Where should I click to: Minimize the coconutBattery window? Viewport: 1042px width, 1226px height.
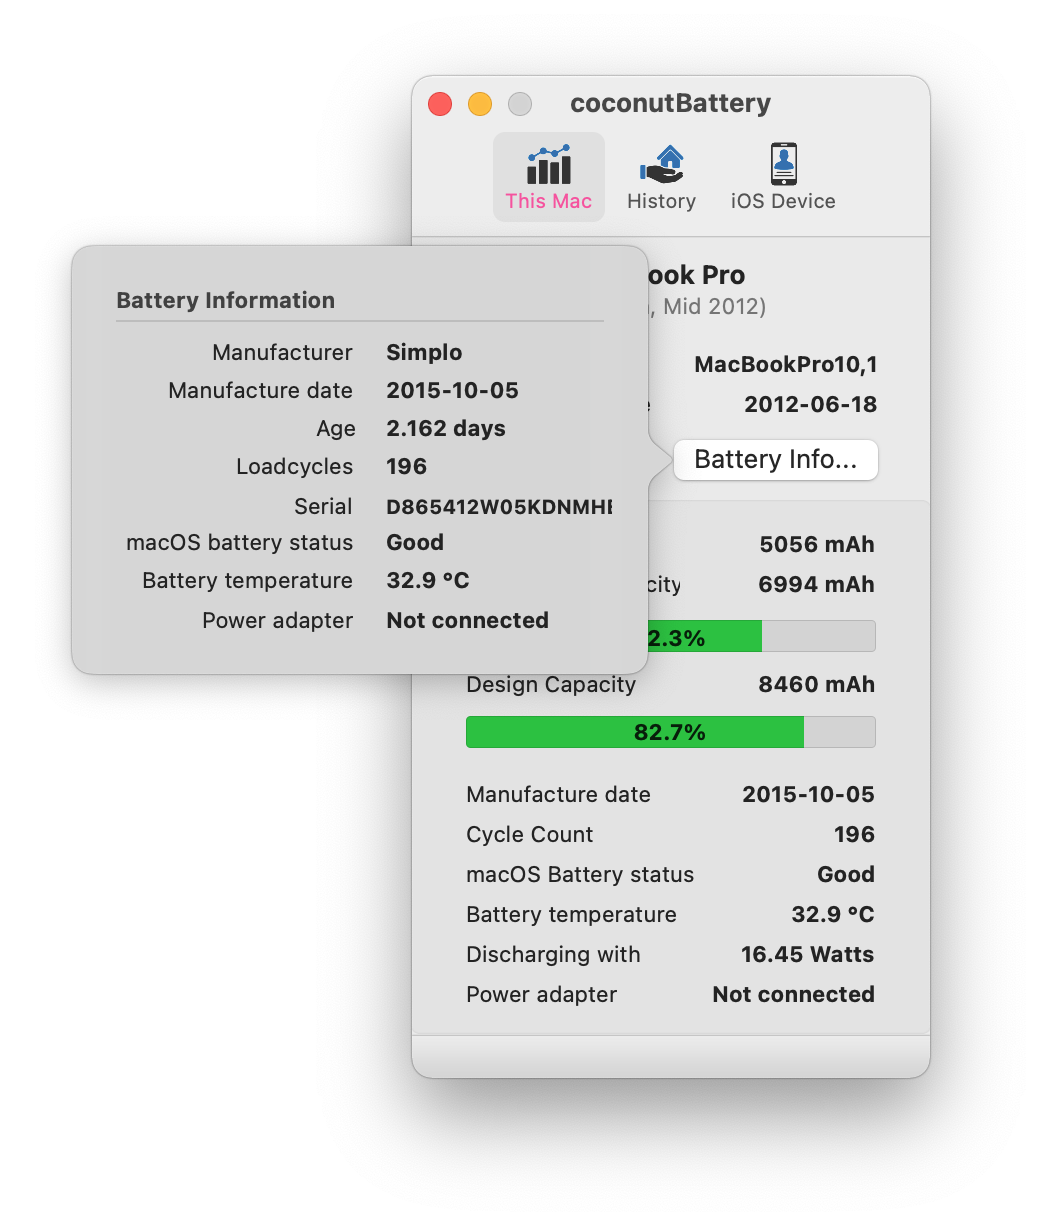click(480, 104)
